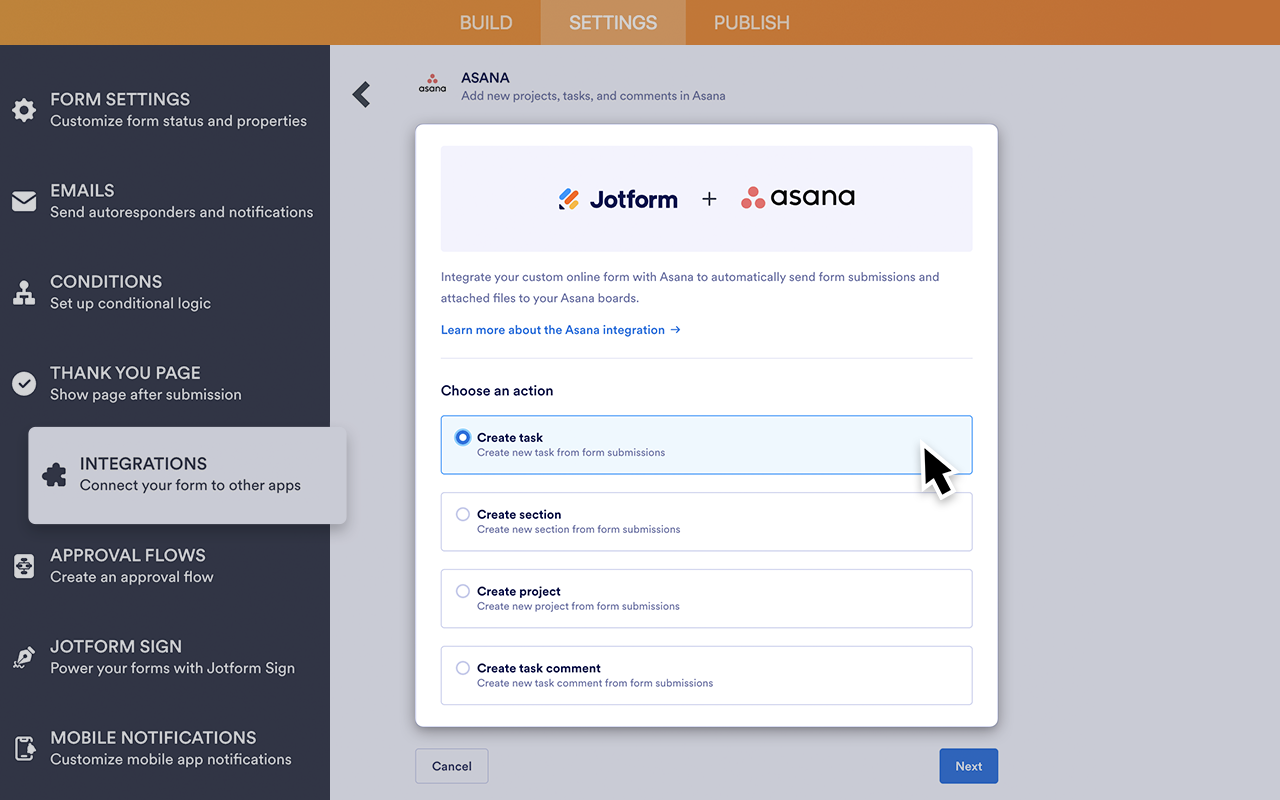Image resolution: width=1280 pixels, height=800 pixels.
Task: Click the Emails envelope icon
Action: coord(24,201)
